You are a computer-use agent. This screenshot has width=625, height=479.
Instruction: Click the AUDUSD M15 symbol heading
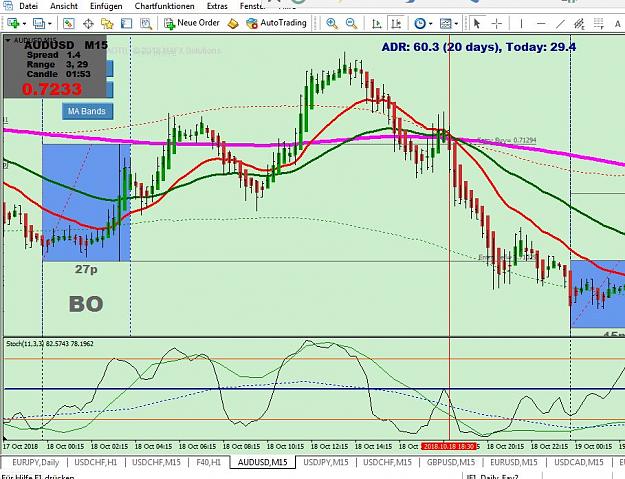click(66, 45)
